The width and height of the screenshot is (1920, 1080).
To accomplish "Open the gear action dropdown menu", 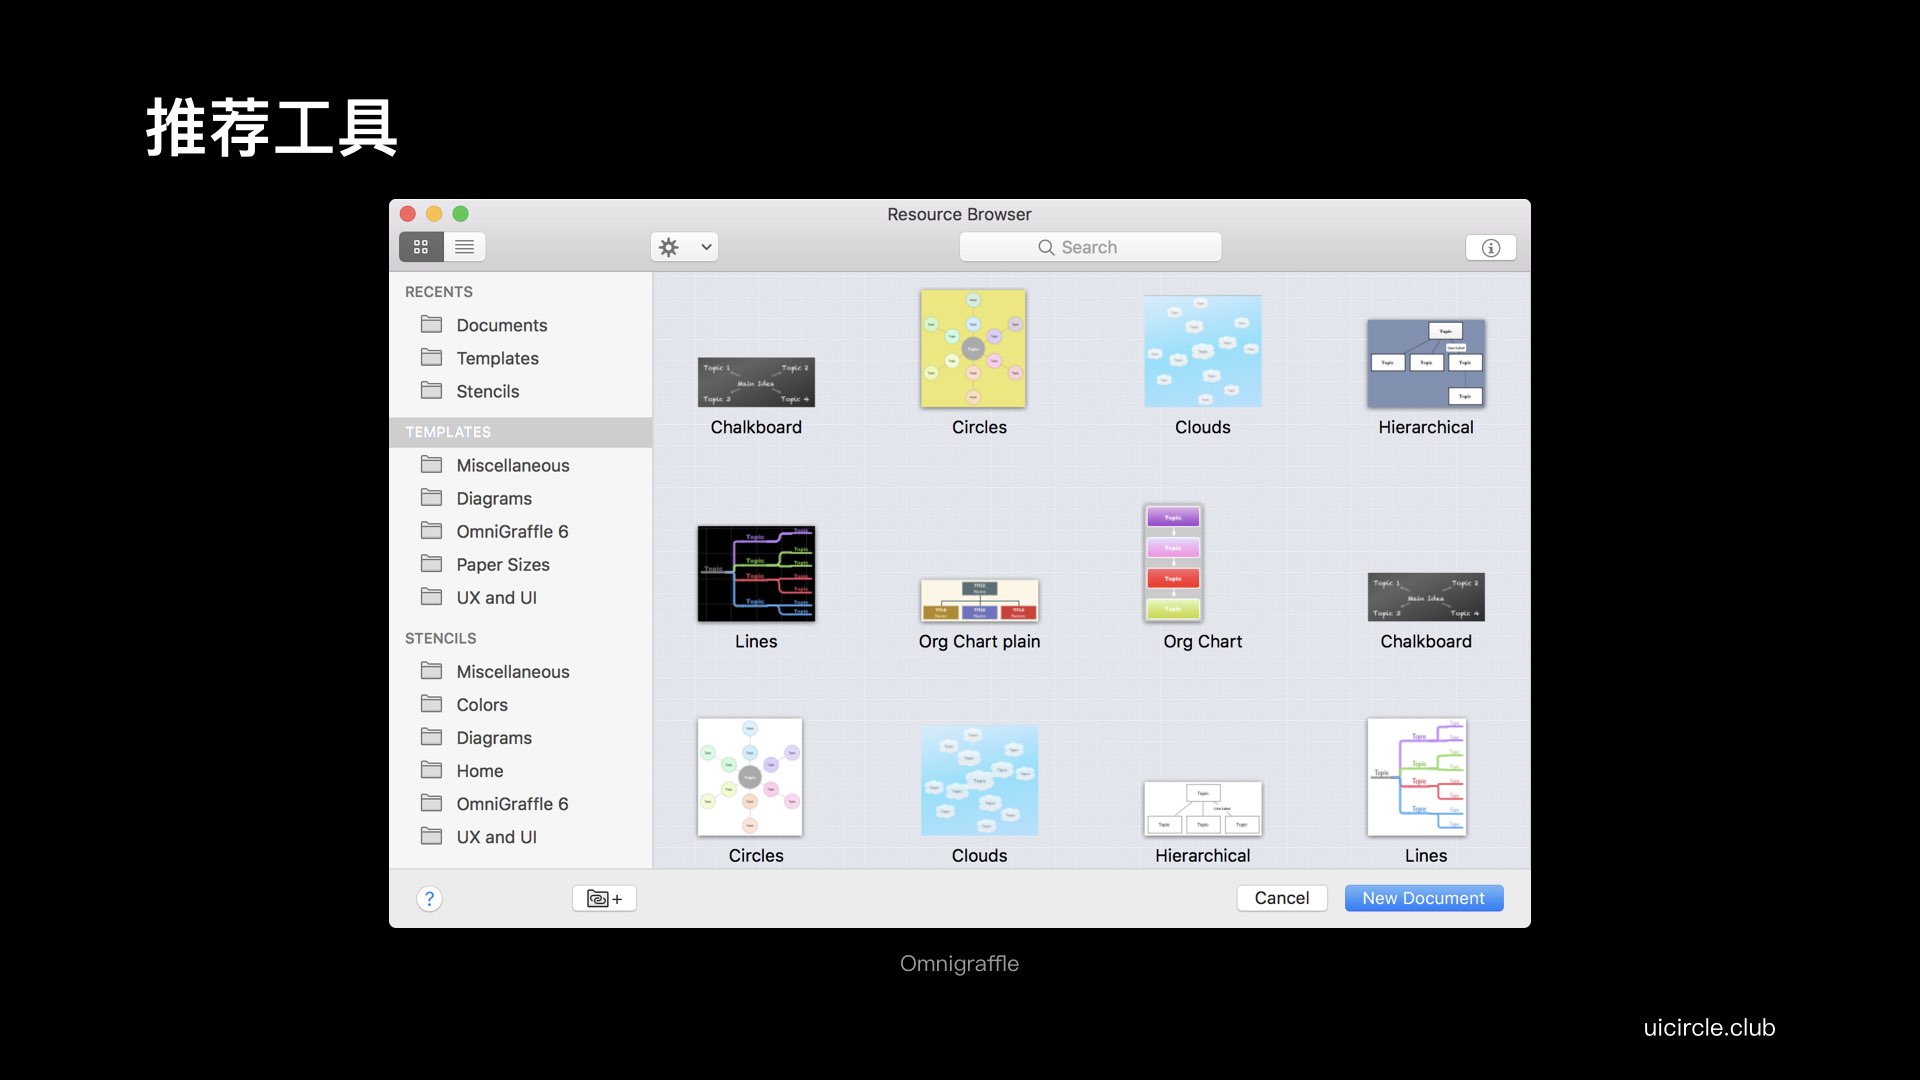I will pos(684,247).
